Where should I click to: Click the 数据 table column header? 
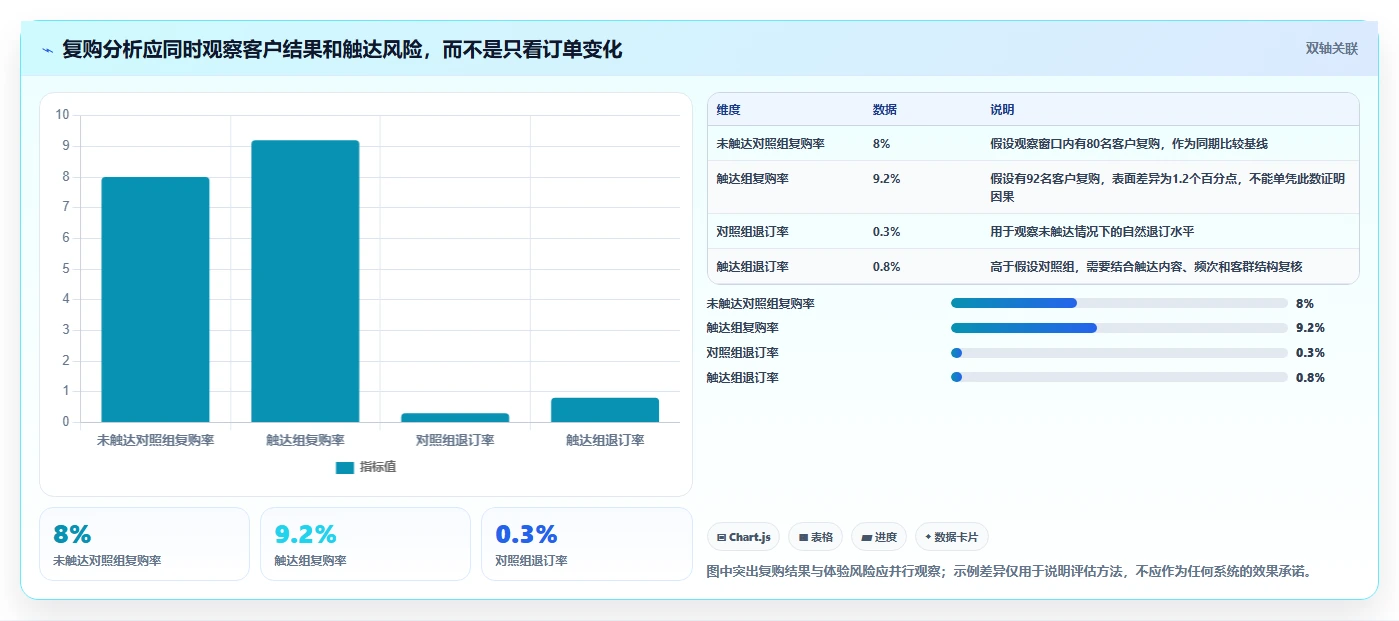885,110
